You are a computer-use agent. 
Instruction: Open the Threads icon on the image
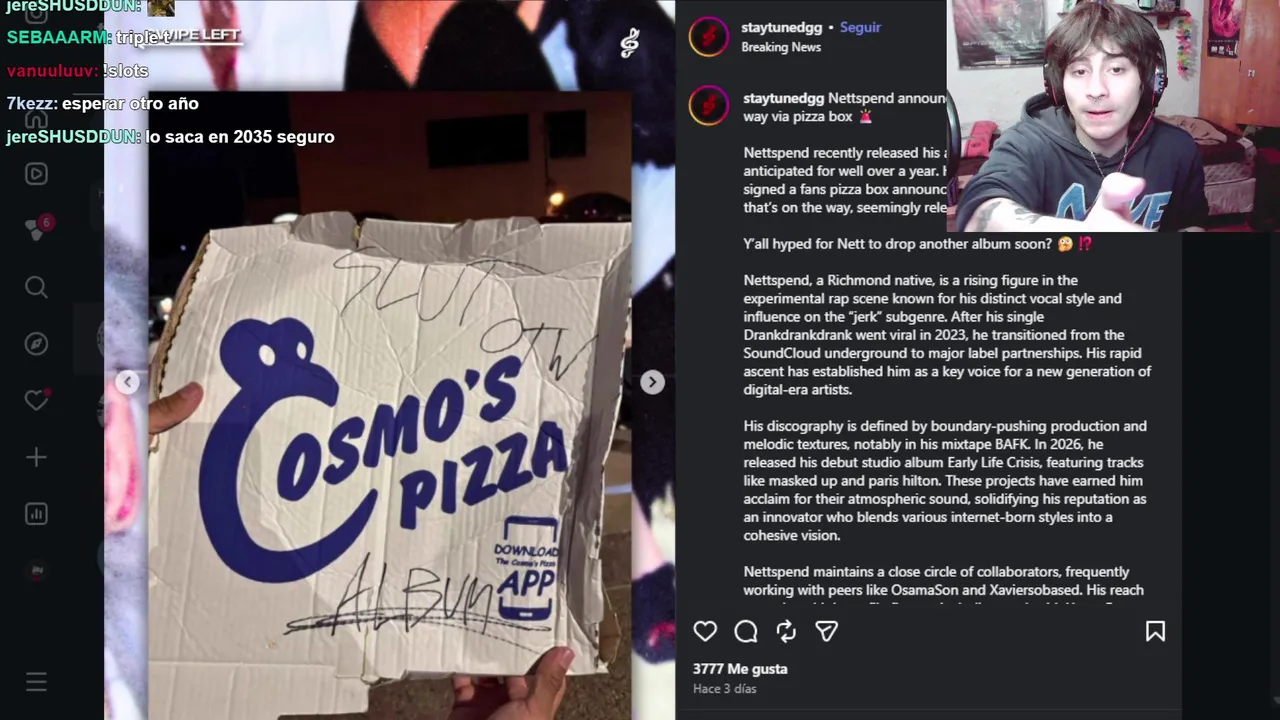(x=629, y=42)
